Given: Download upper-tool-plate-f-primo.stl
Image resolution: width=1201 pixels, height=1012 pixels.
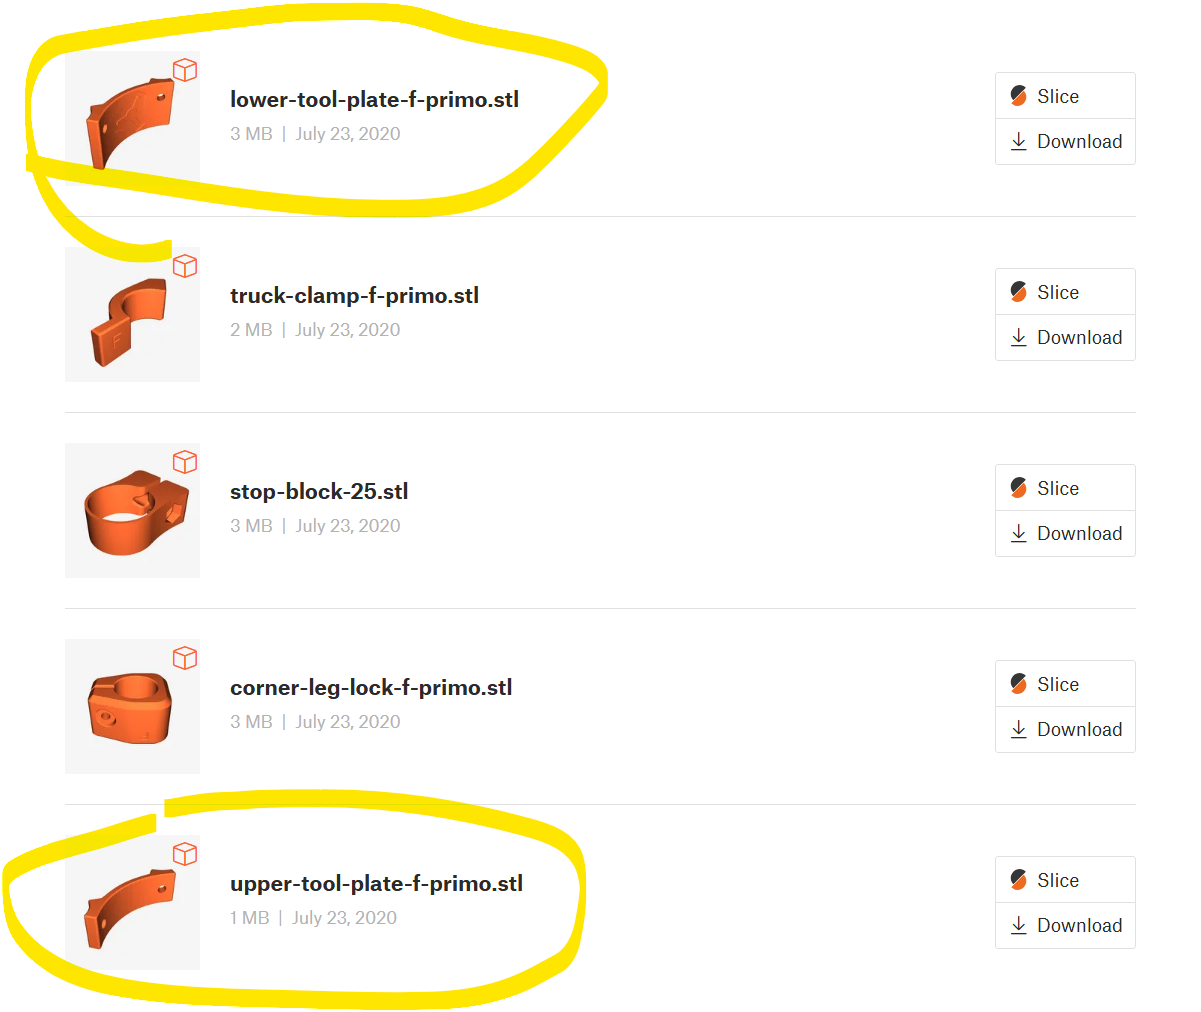Looking at the screenshot, I should coord(1065,925).
